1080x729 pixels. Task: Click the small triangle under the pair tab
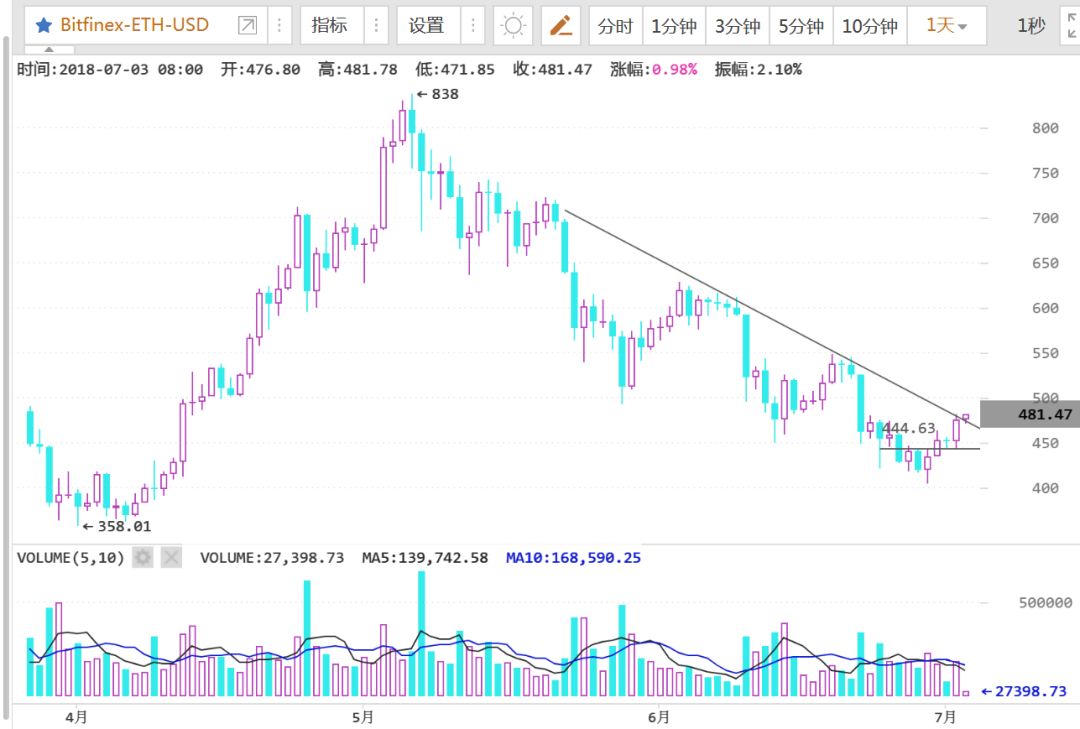click(49, 50)
